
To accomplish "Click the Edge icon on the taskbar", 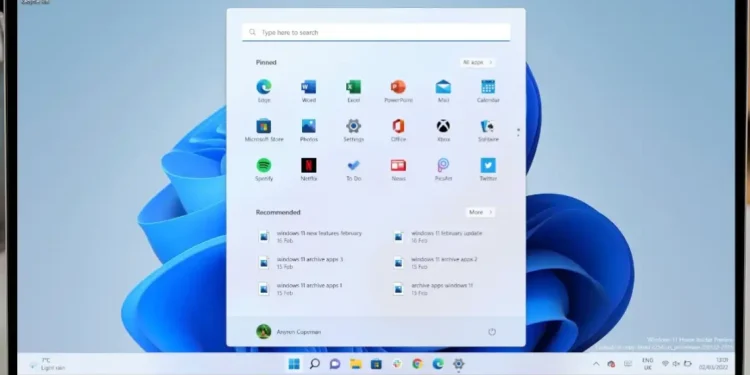I will pos(438,364).
